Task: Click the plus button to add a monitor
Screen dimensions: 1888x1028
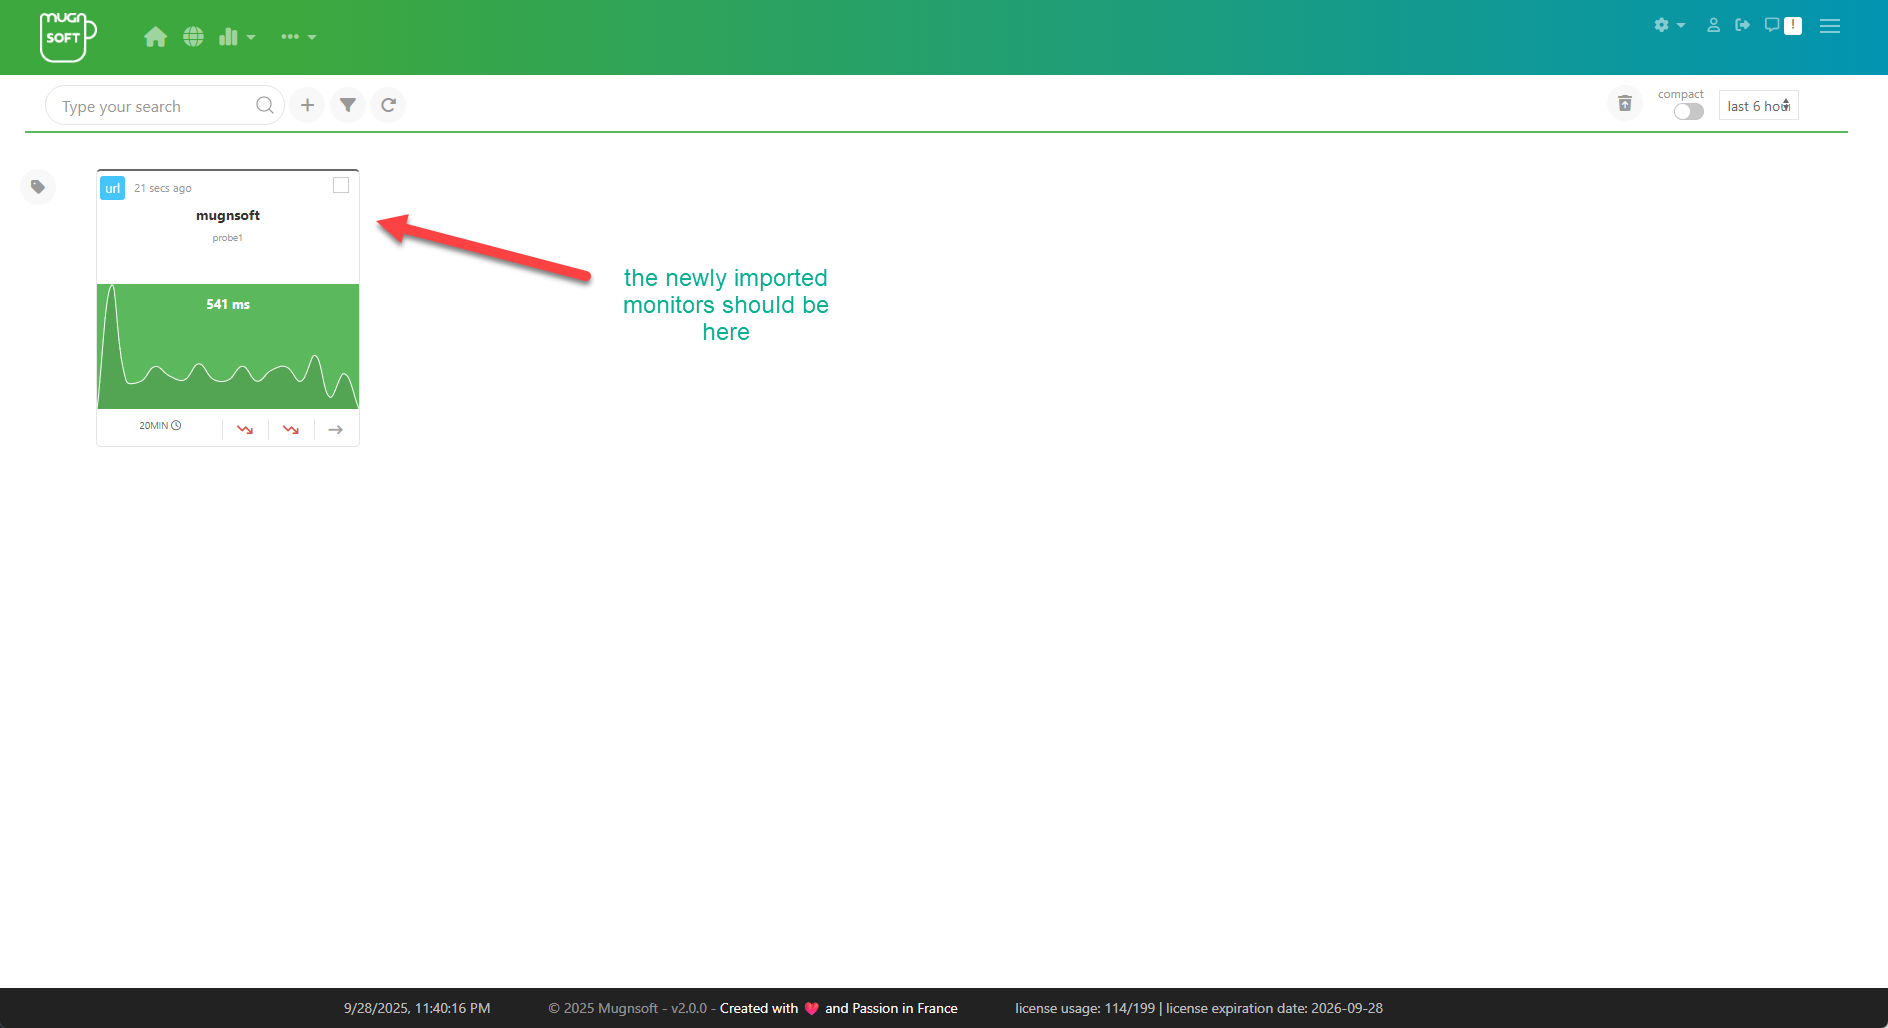Action: [307, 105]
